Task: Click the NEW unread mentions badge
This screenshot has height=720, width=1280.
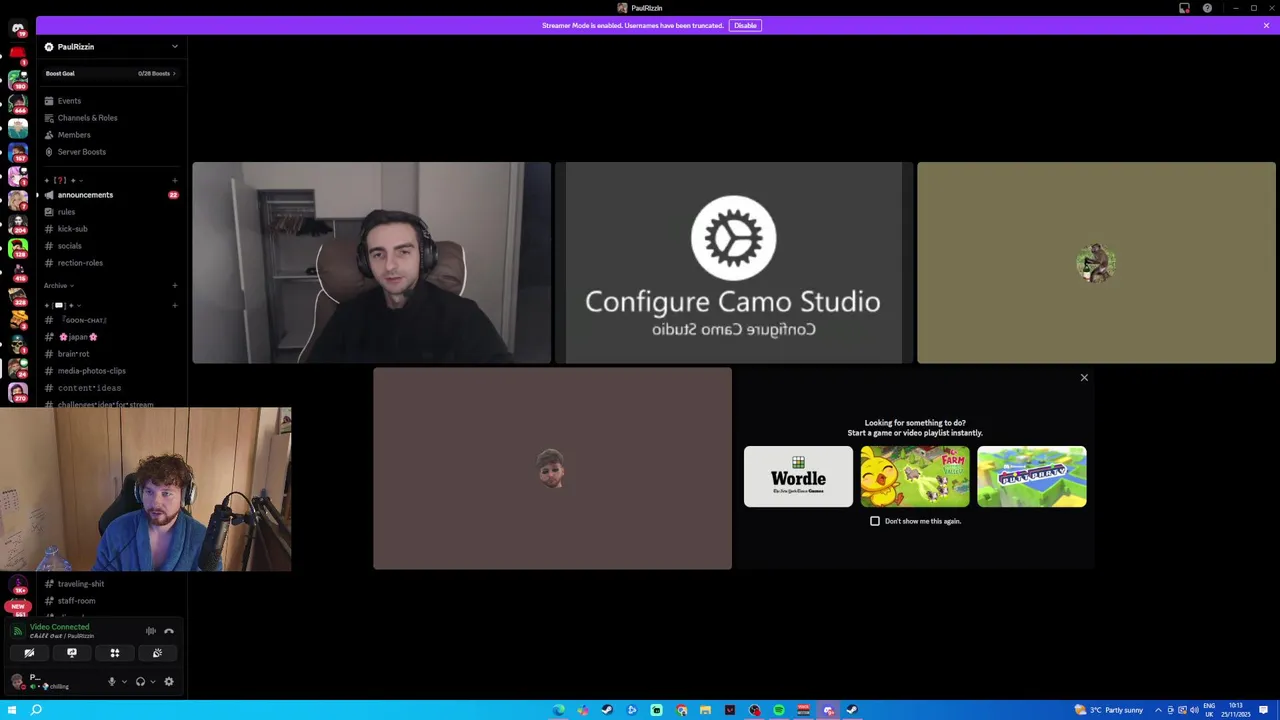Action: [x=17, y=606]
